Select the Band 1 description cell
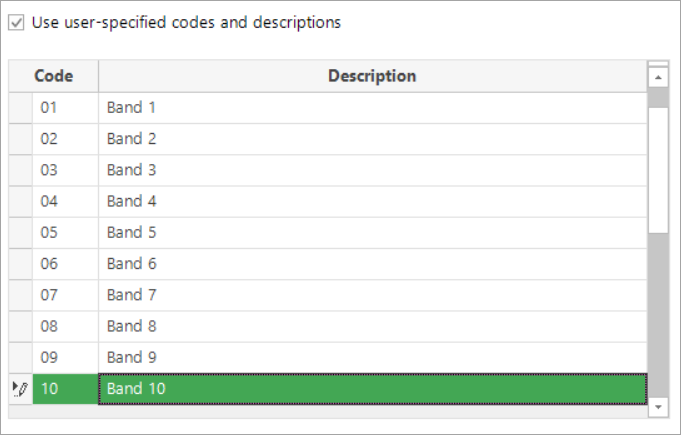 point(372,108)
